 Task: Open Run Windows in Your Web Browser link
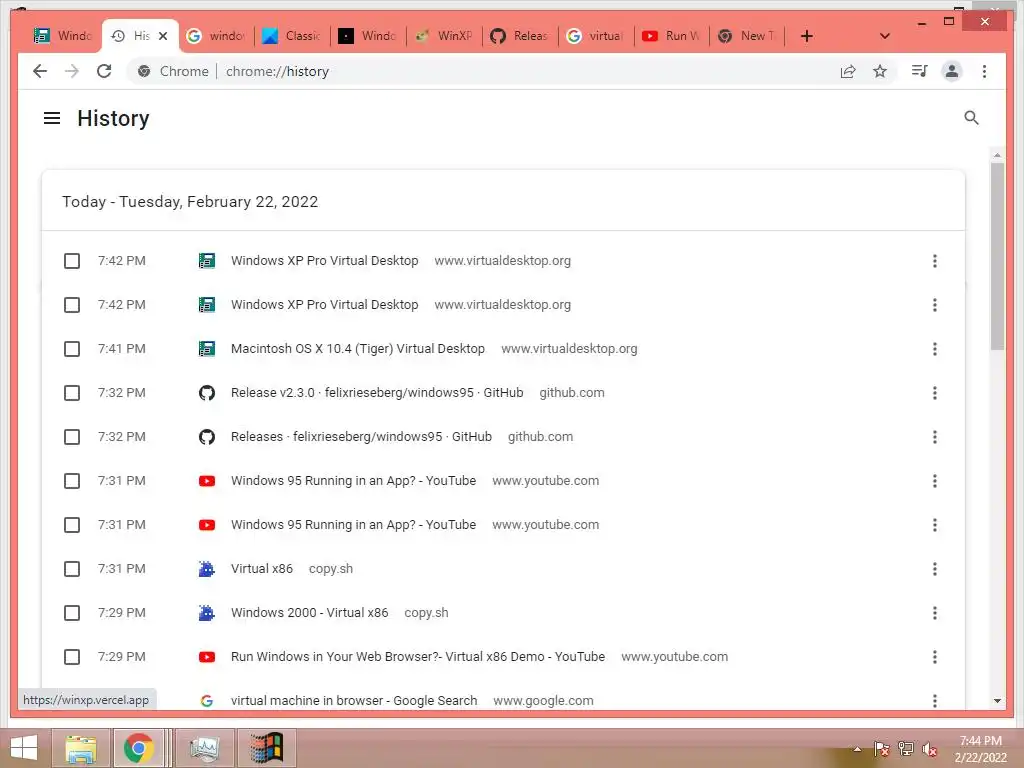(x=418, y=657)
